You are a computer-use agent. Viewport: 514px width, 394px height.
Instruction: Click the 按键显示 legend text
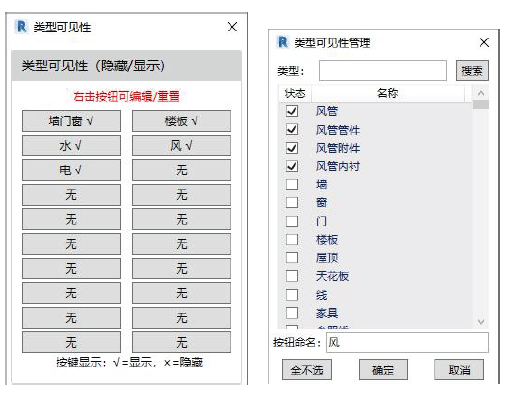(129, 362)
